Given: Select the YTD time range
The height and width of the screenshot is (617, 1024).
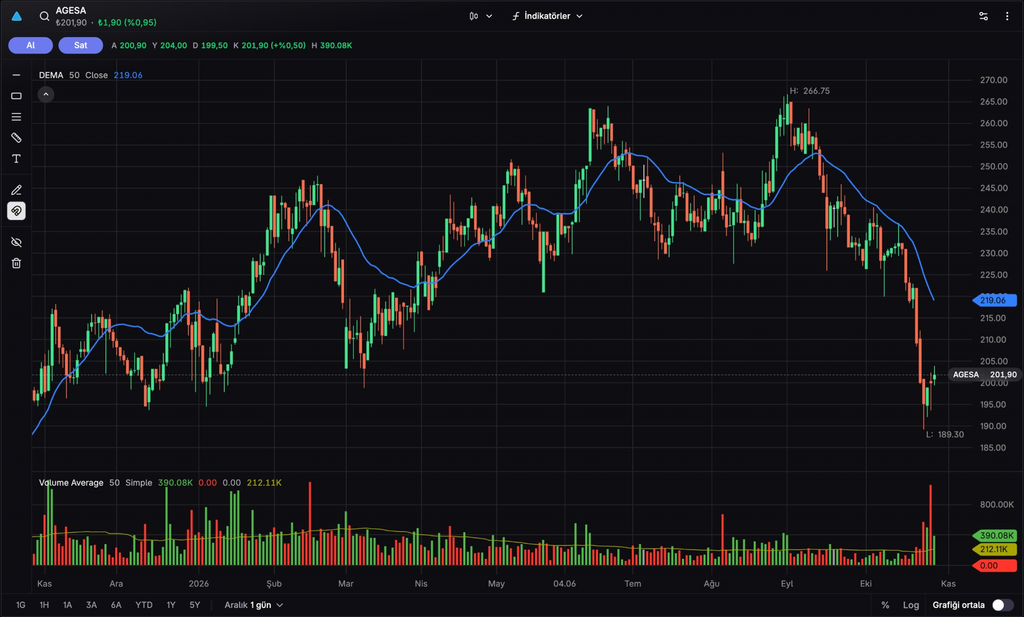Looking at the screenshot, I should tap(144, 605).
